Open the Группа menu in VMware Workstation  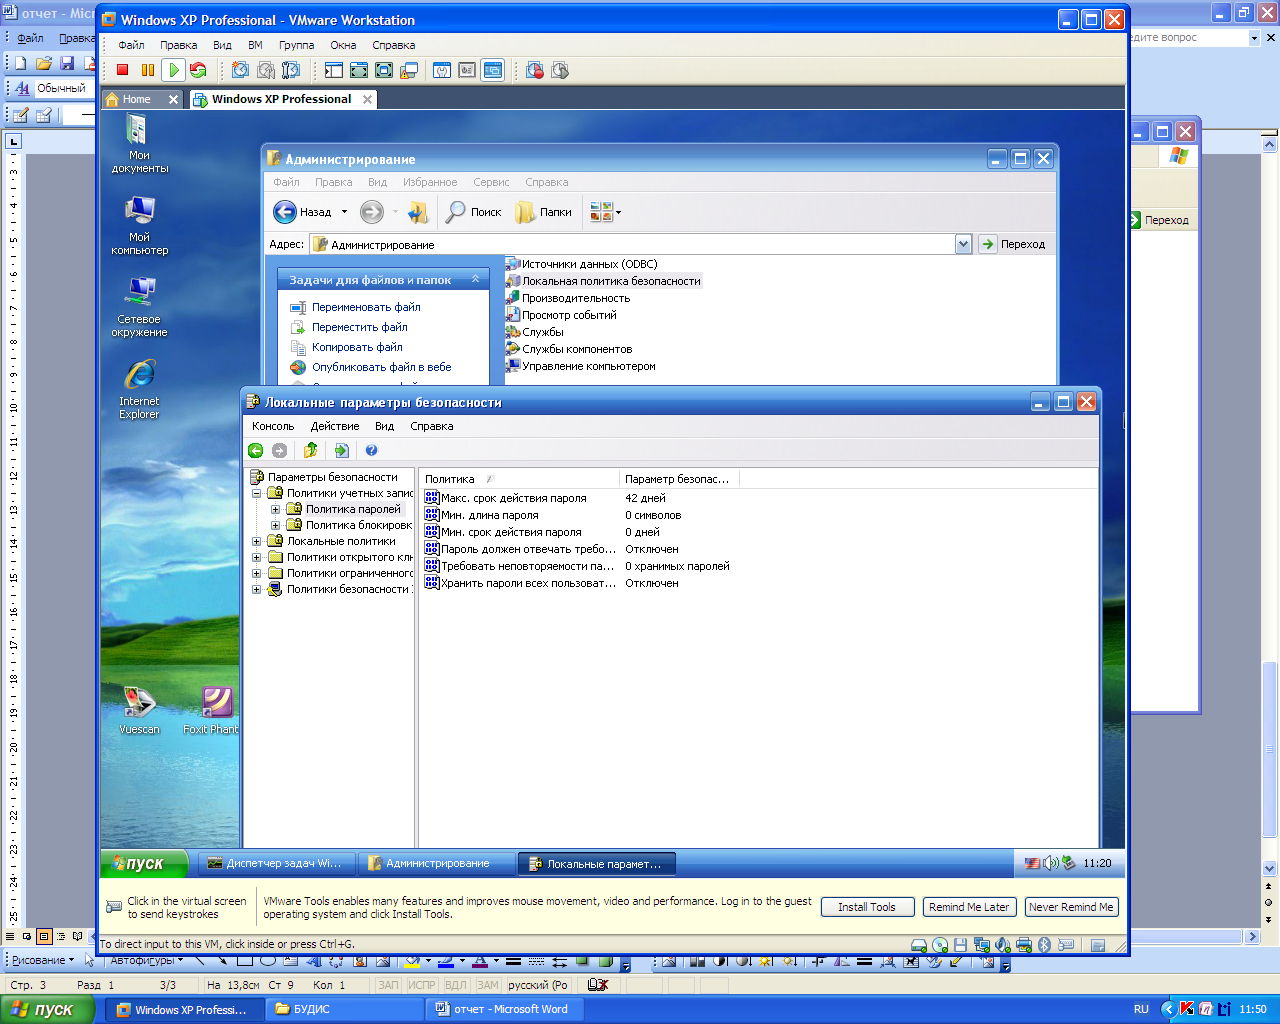coord(296,45)
